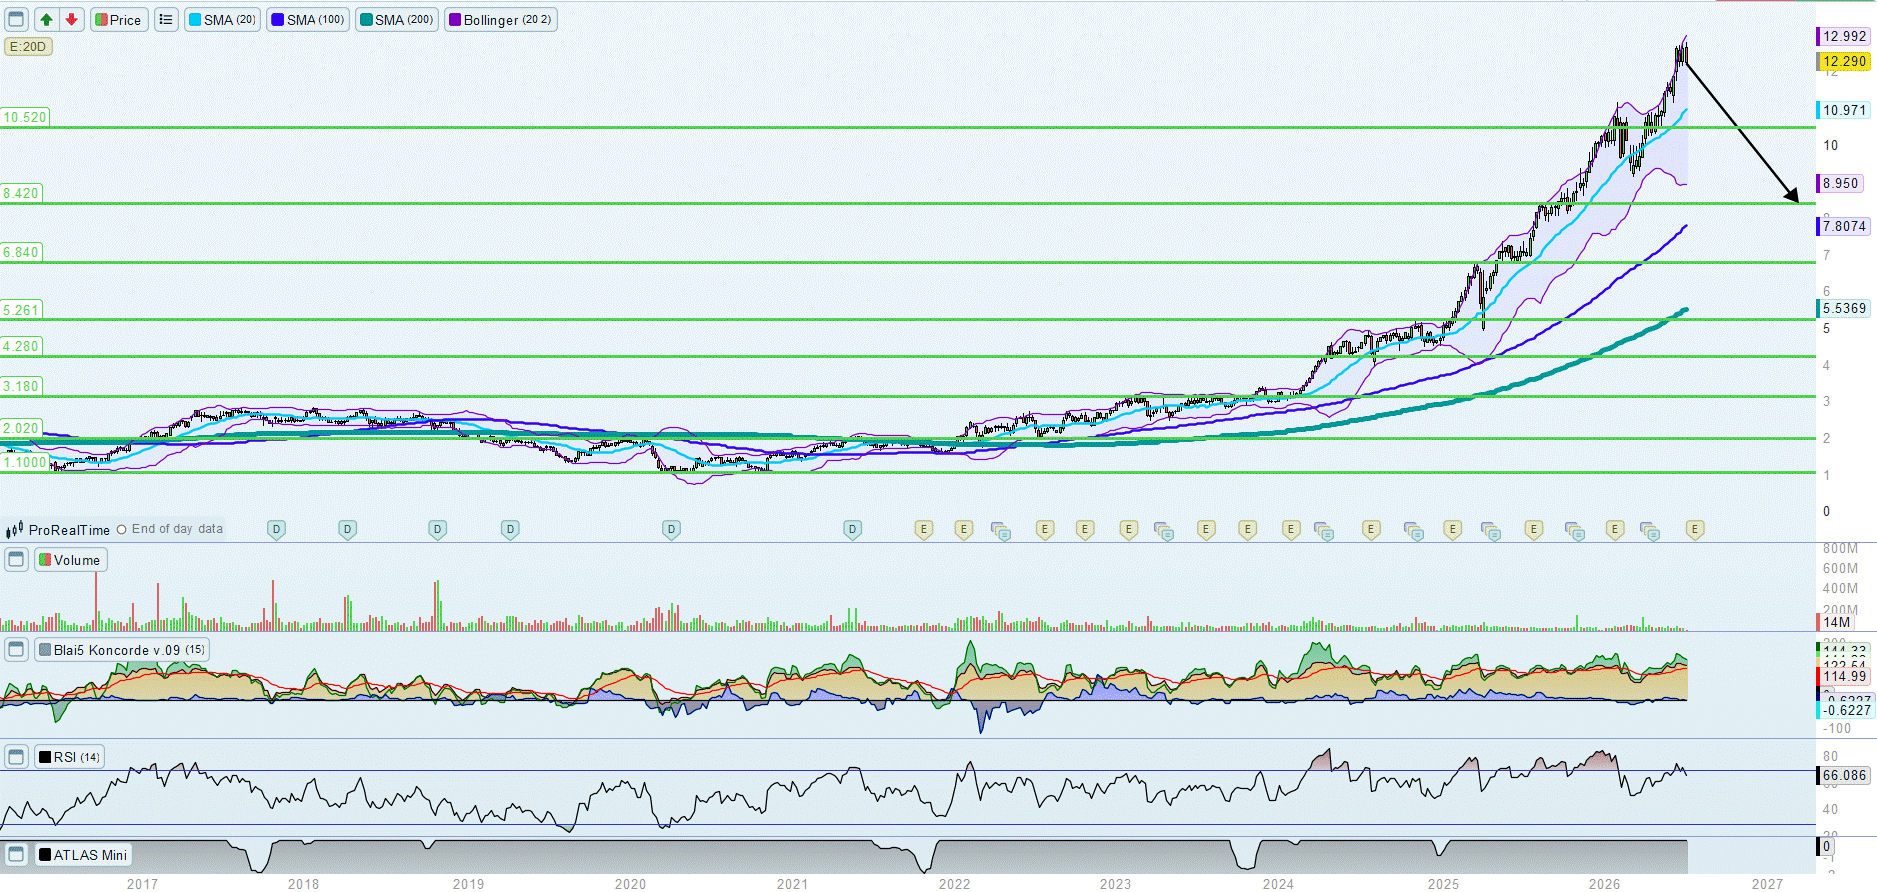Click the D dividend marker in 2019
1877x892 pixels.
coord(510,529)
